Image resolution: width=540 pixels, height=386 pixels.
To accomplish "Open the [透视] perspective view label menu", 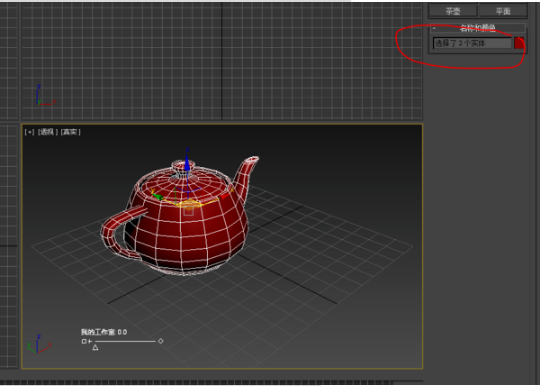I will tap(48, 132).
